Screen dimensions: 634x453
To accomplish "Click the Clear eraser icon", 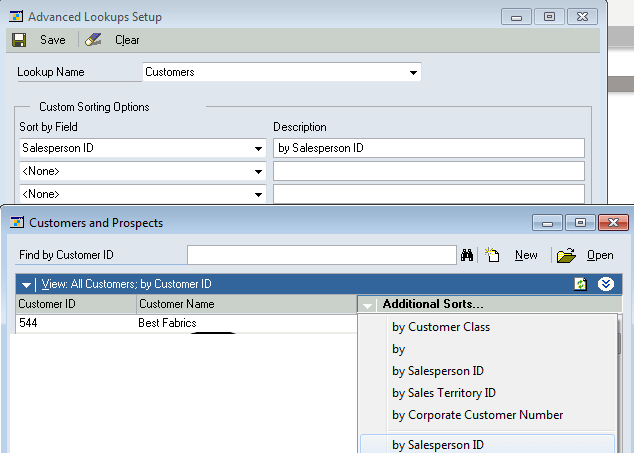I will coord(94,40).
